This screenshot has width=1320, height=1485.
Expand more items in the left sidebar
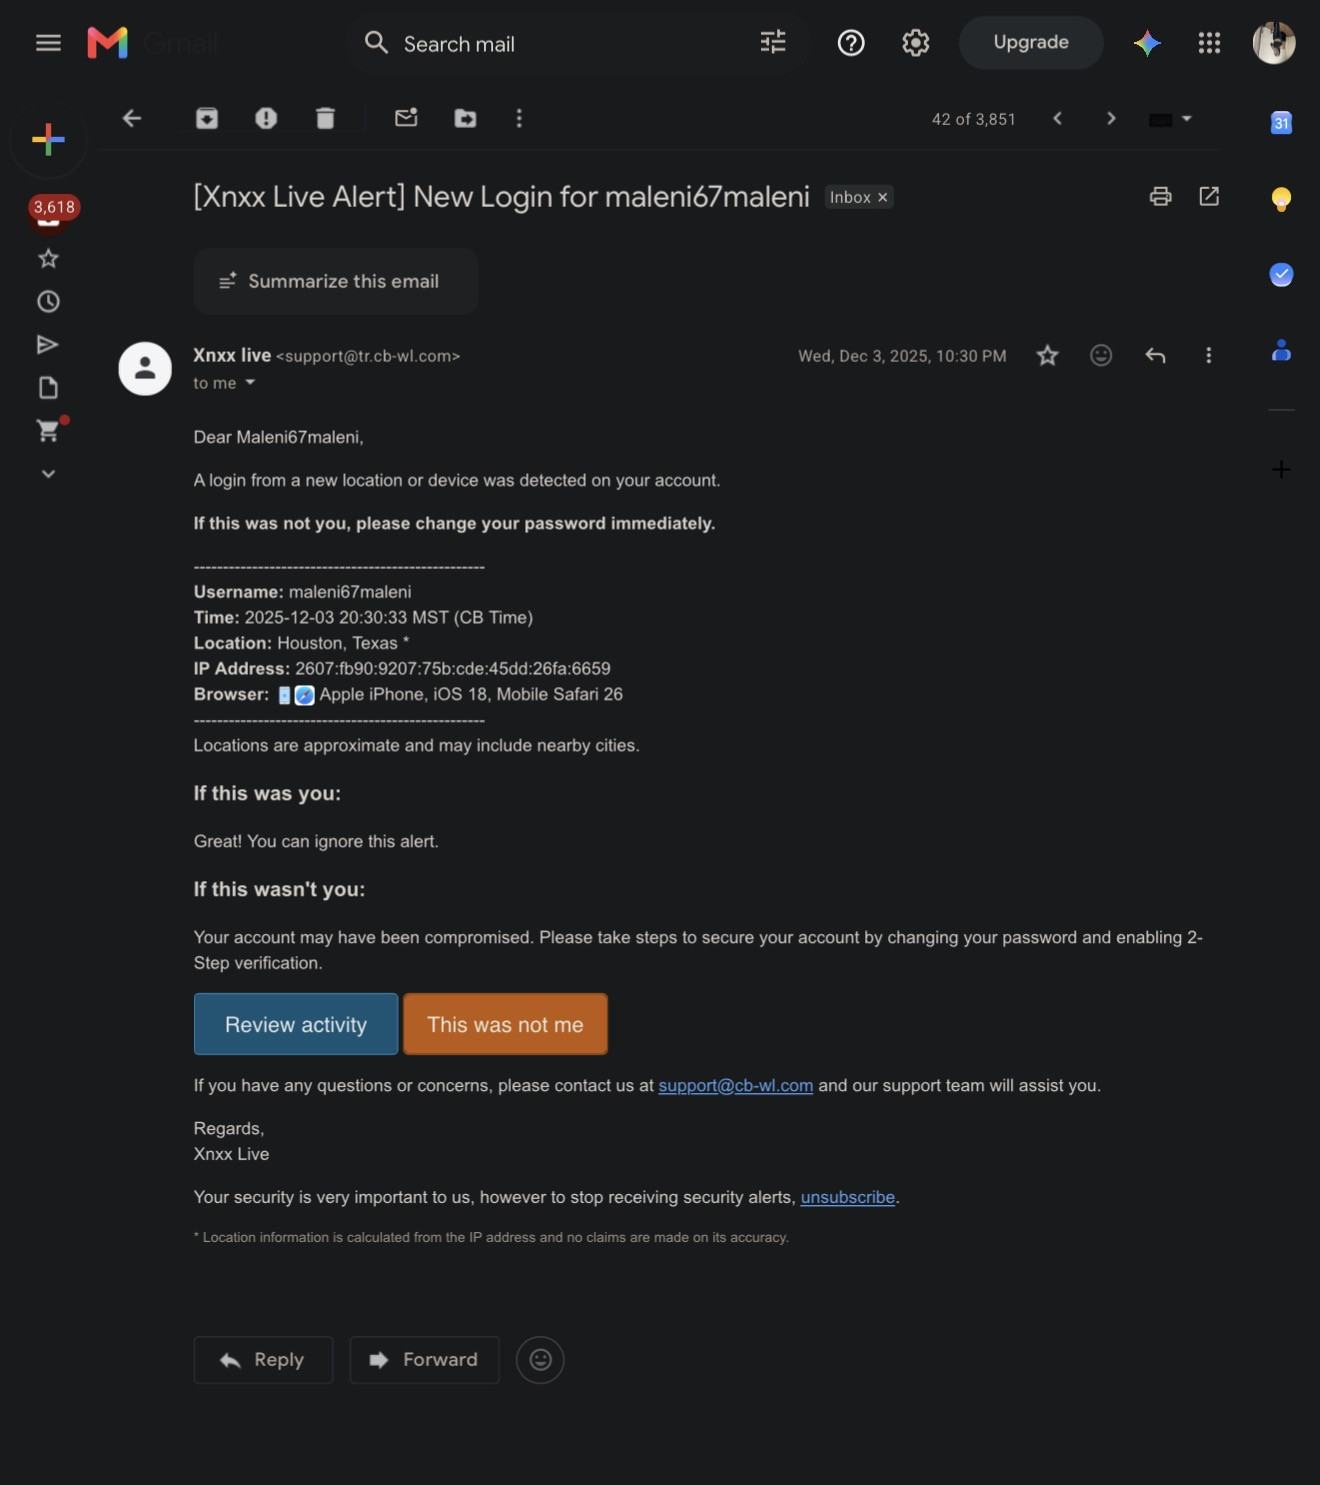coord(48,473)
